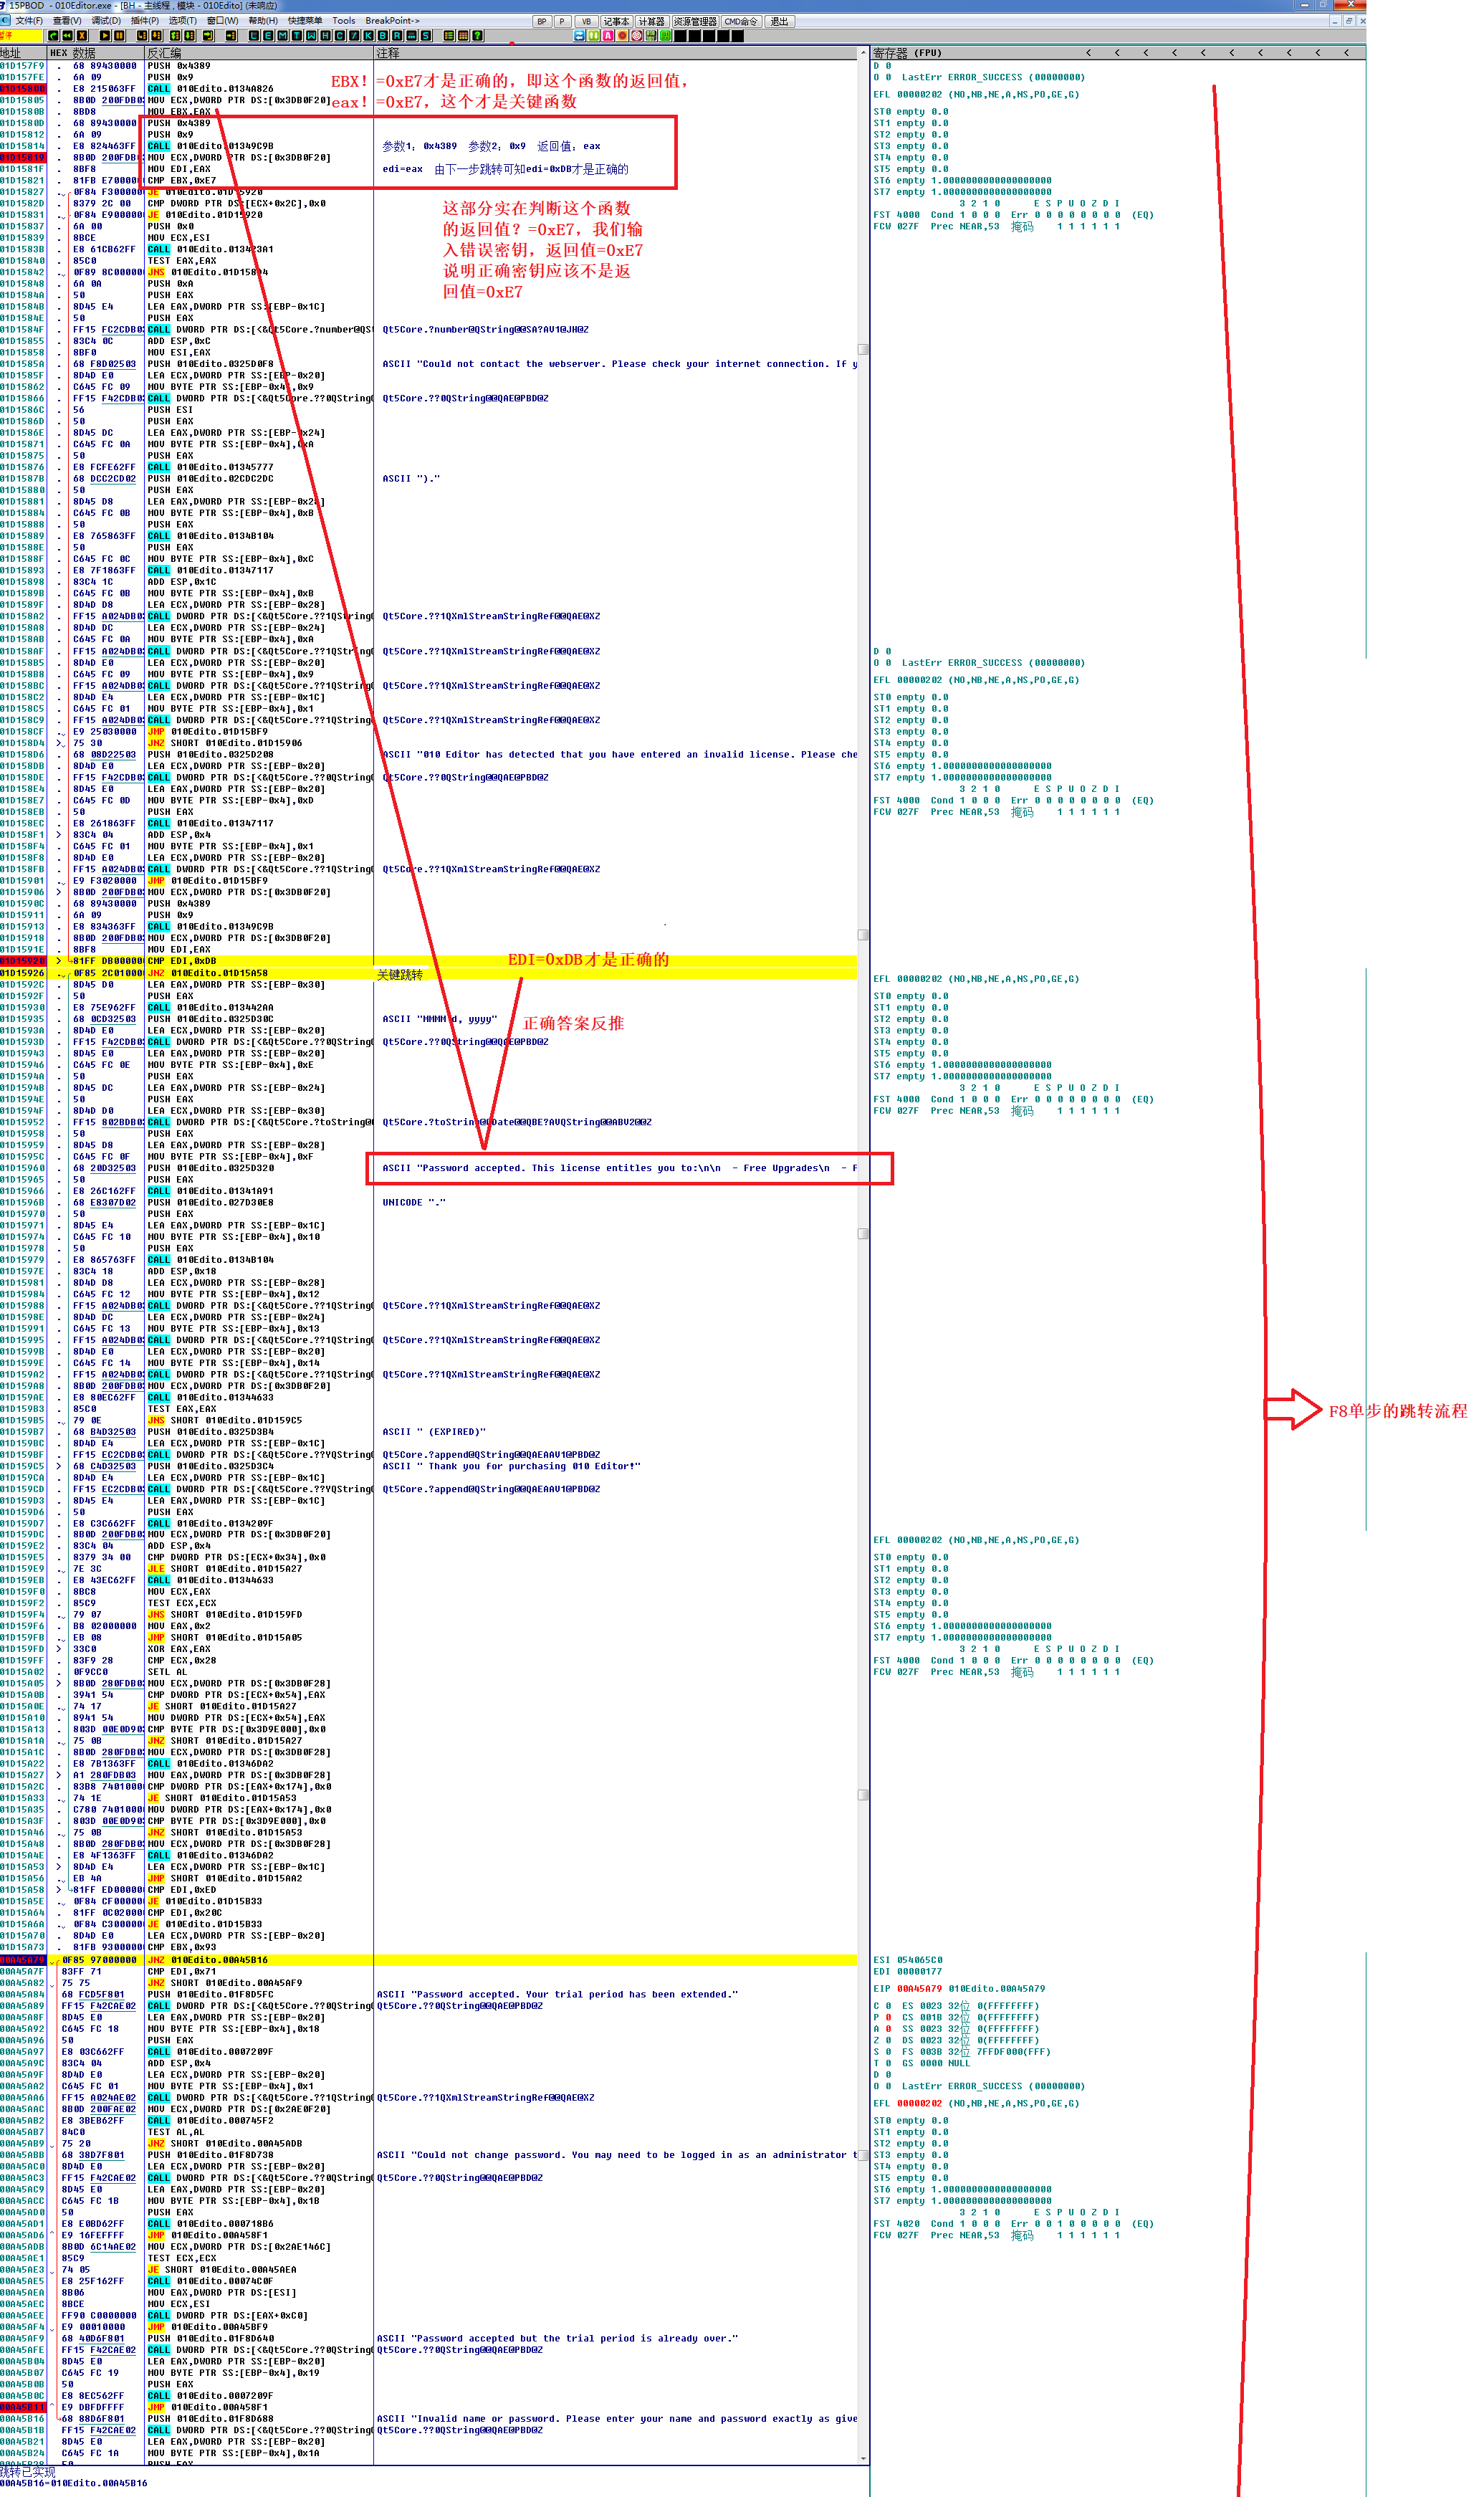Click the Run program play icon
The height and width of the screenshot is (2497, 1484).
point(105,36)
